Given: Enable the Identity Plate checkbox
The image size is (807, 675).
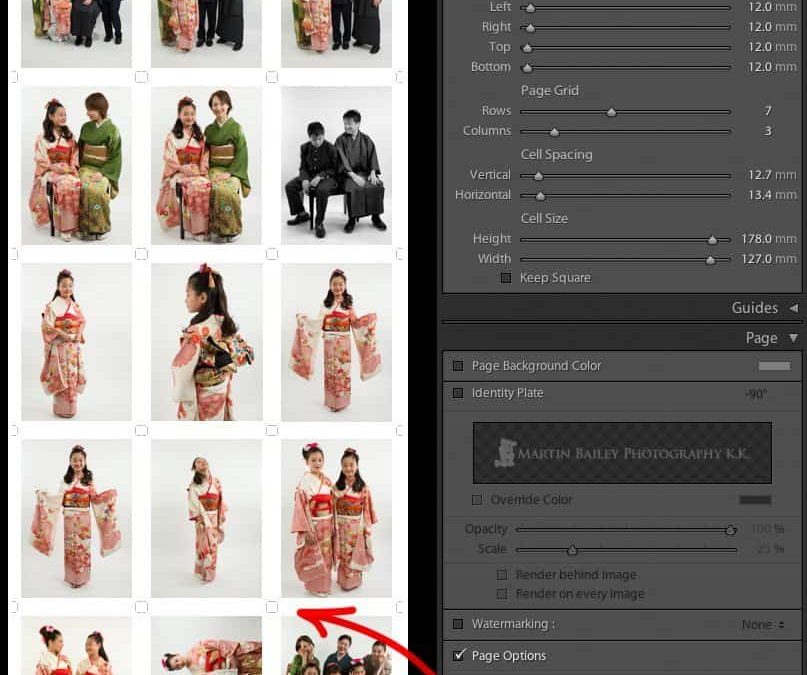Looking at the screenshot, I should (x=458, y=393).
